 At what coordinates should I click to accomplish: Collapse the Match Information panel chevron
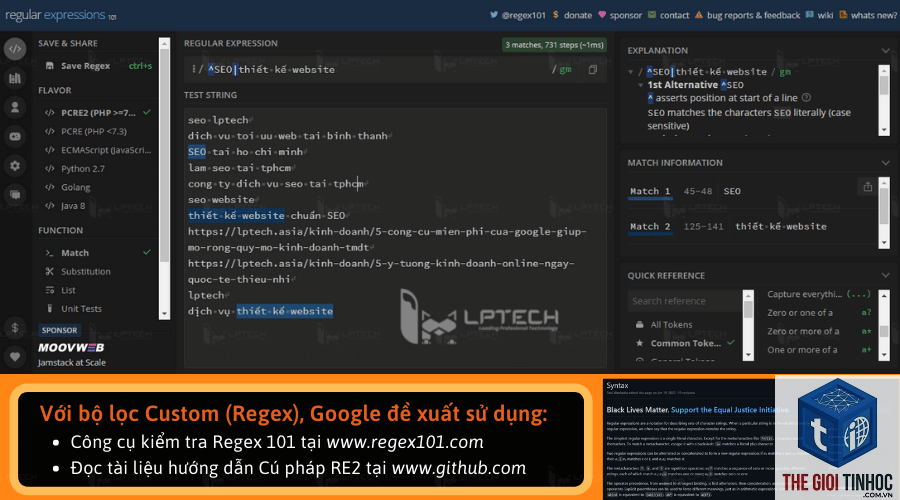(x=885, y=163)
